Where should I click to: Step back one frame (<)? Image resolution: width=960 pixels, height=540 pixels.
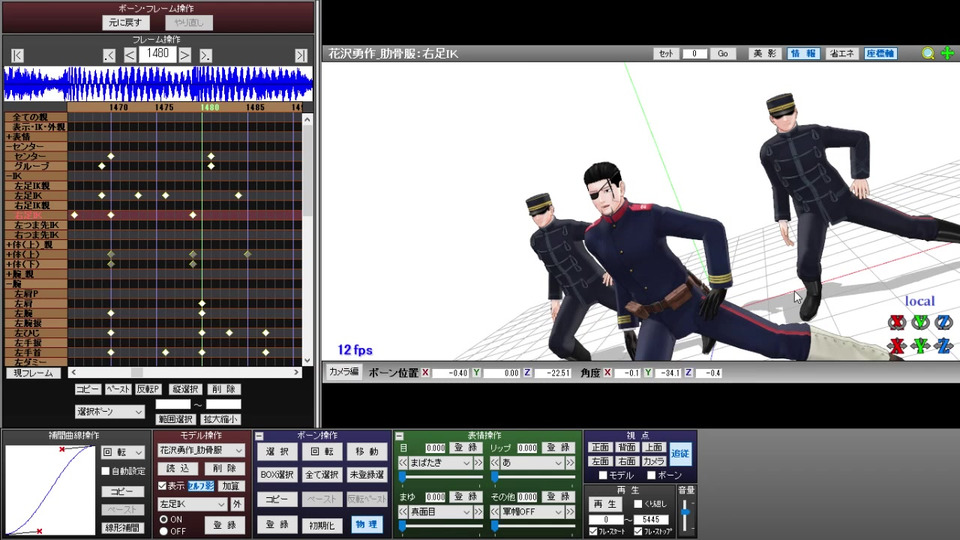(130, 55)
